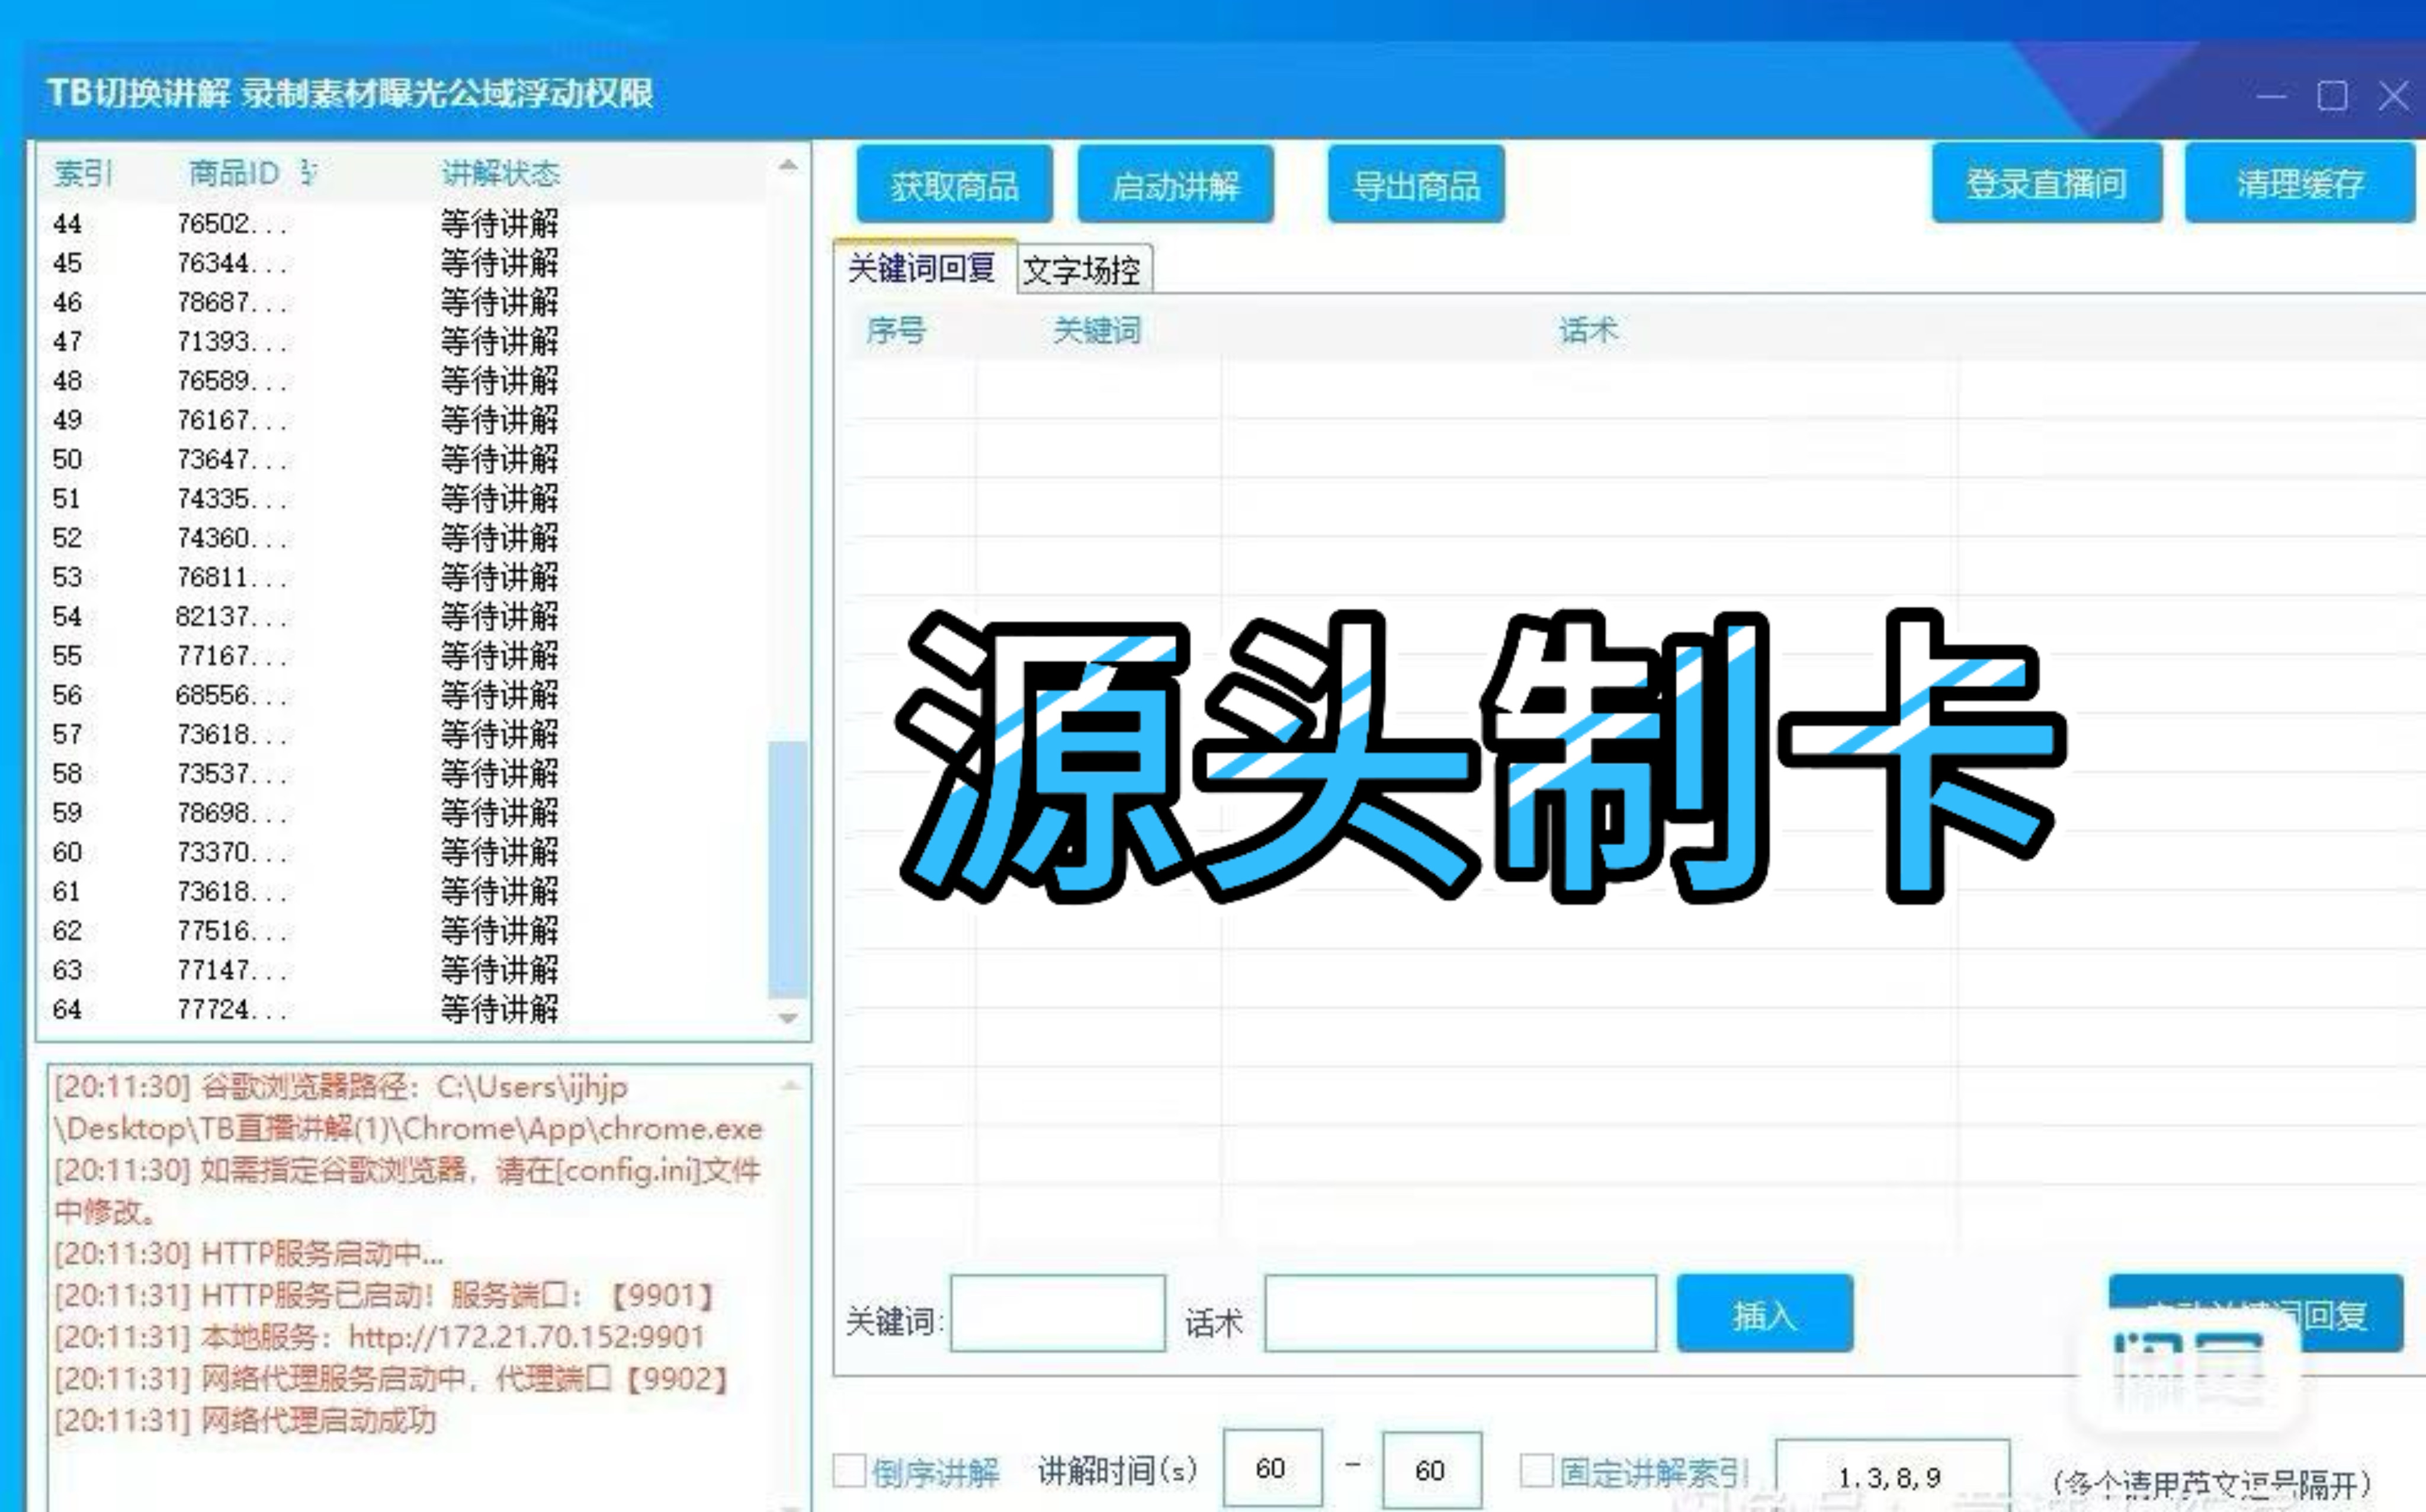The height and width of the screenshot is (1512, 2426).
Task: Focus the 话术 text field
Action: [x=1460, y=1313]
